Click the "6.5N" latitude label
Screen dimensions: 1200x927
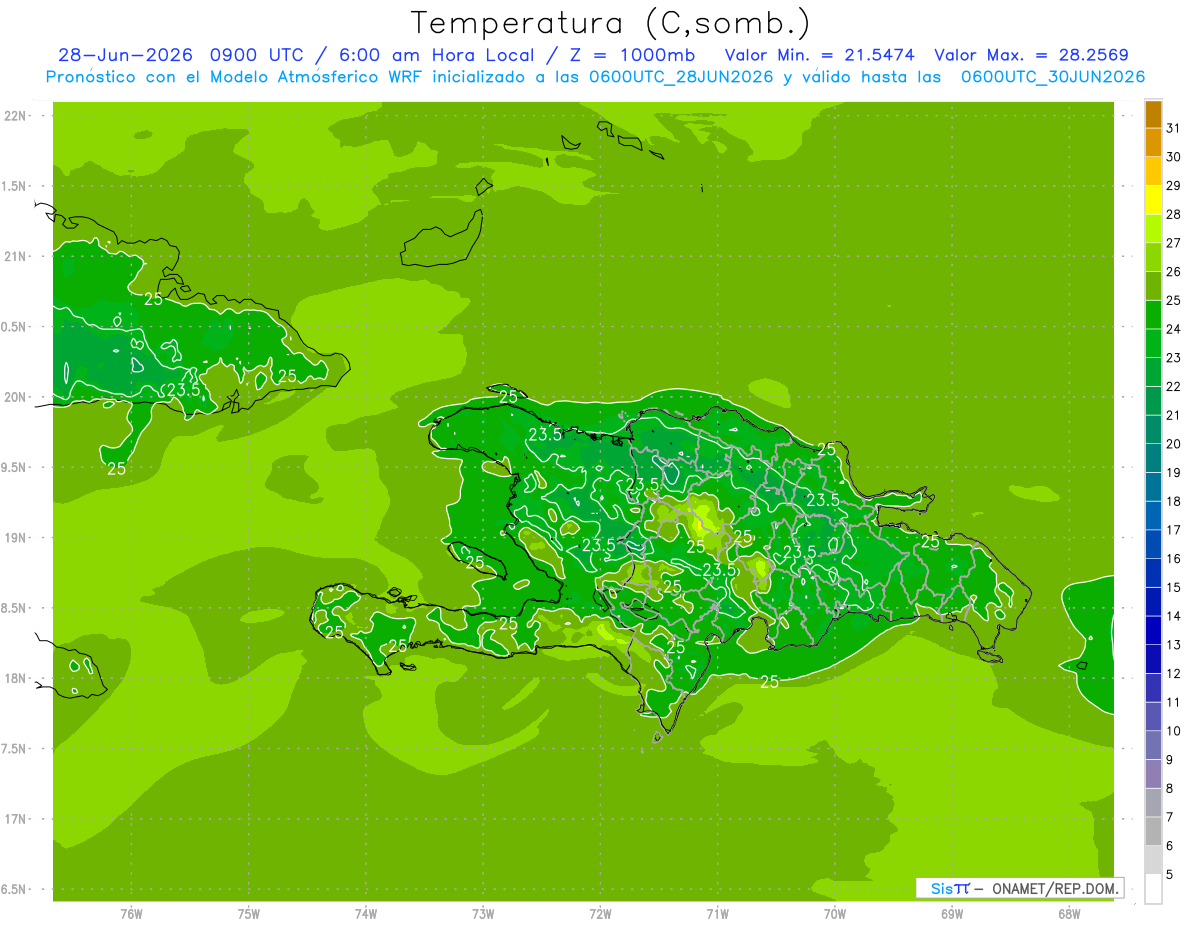[16, 889]
